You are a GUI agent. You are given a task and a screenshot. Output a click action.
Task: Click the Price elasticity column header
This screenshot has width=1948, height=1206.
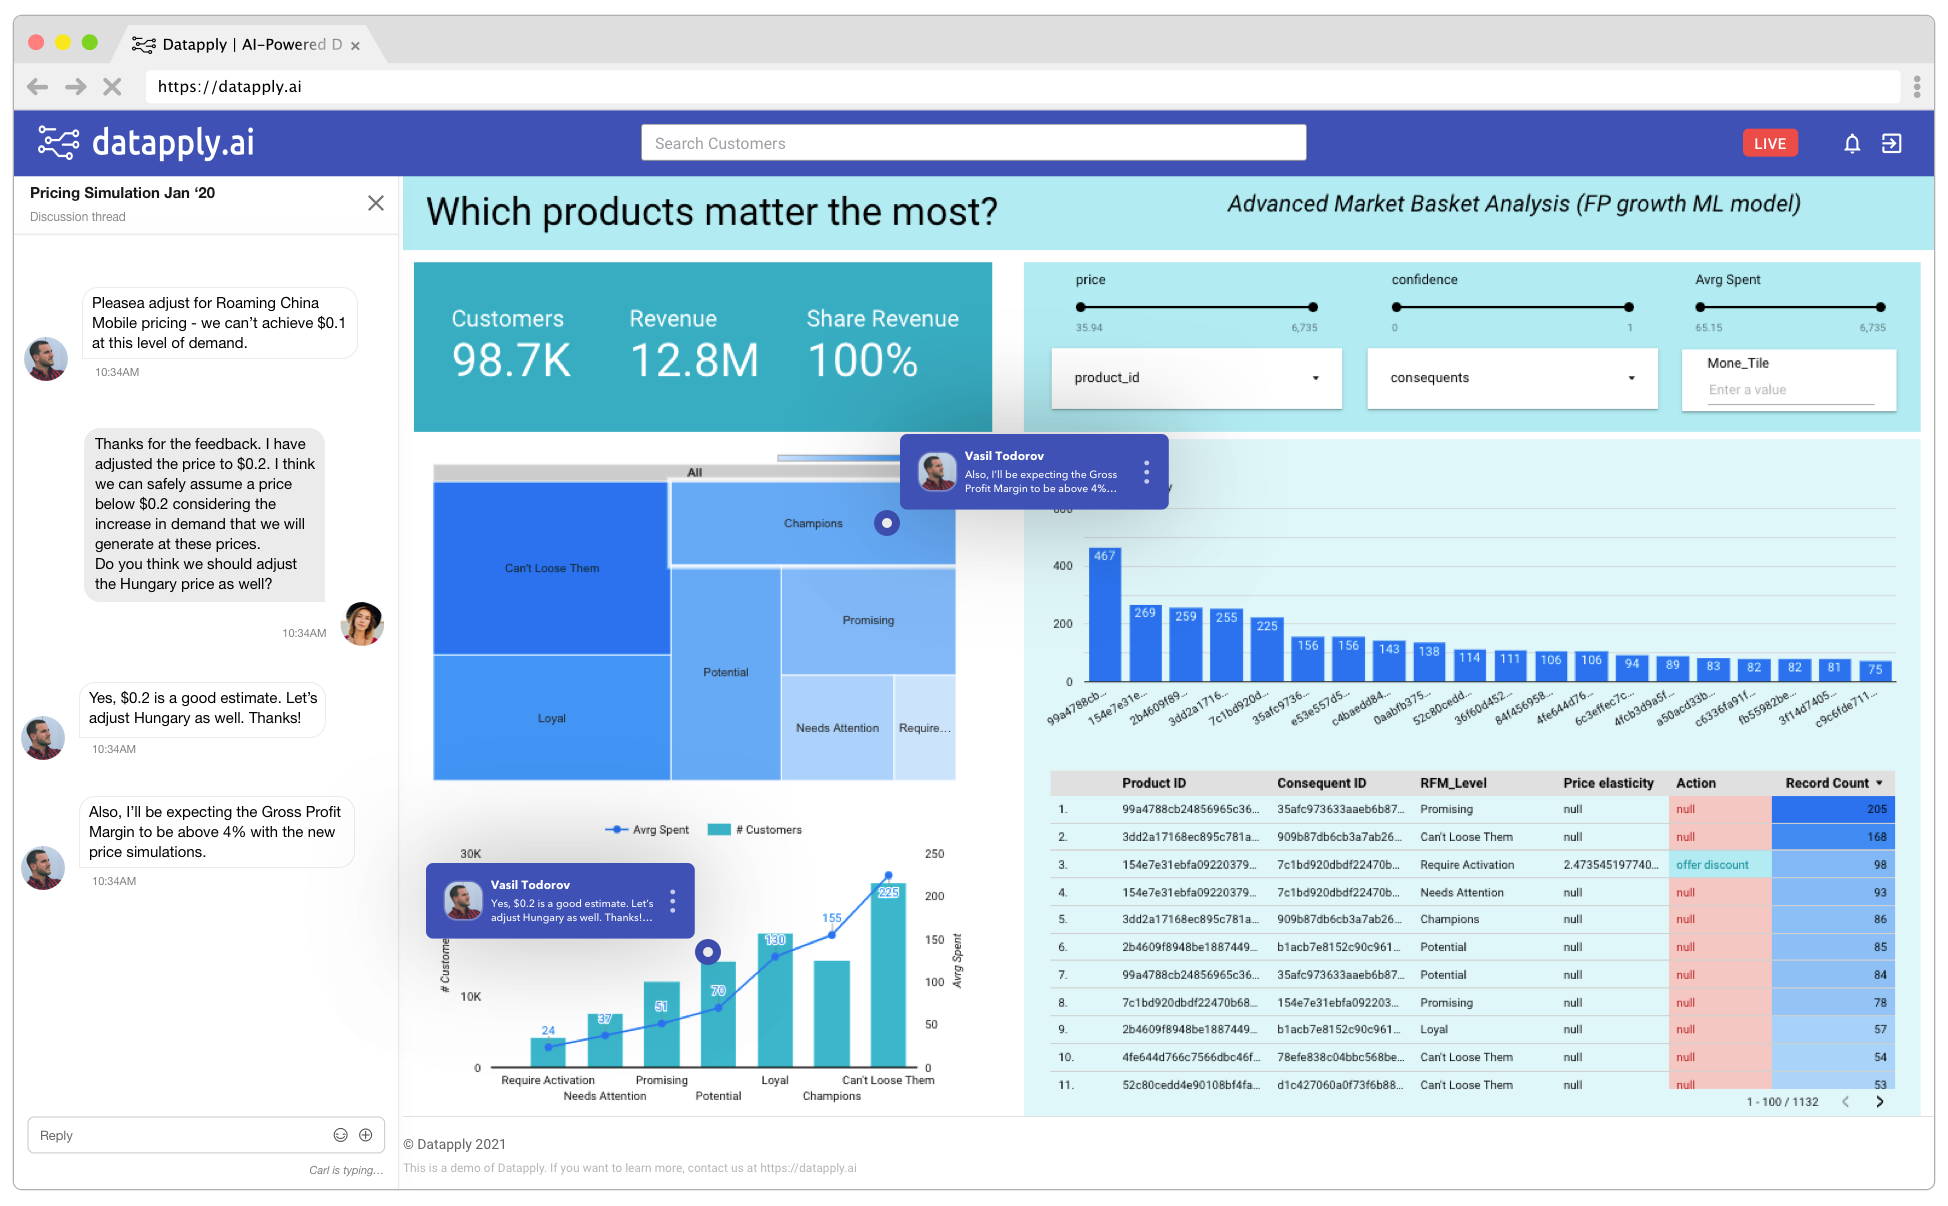(x=1608, y=783)
